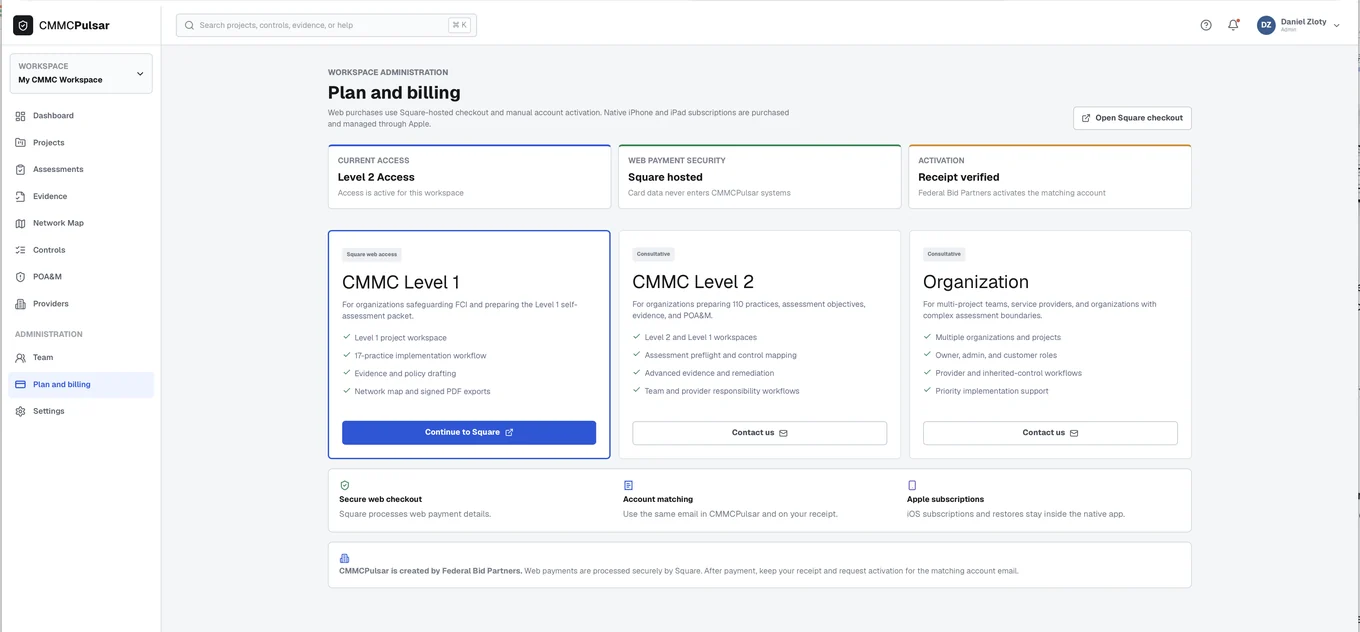This screenshot has height=632, width=1360.
Task: Open Projects from the sidebar
Action: 81,143
